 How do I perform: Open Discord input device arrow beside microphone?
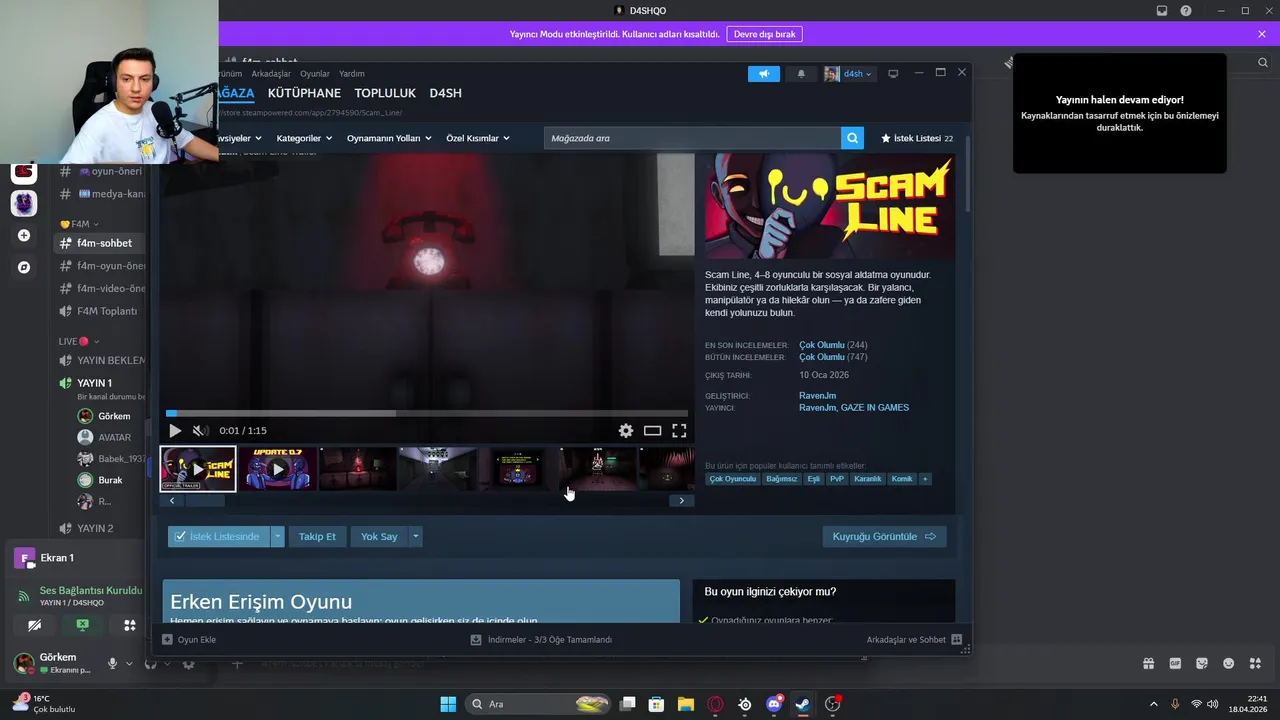[128, 664]
